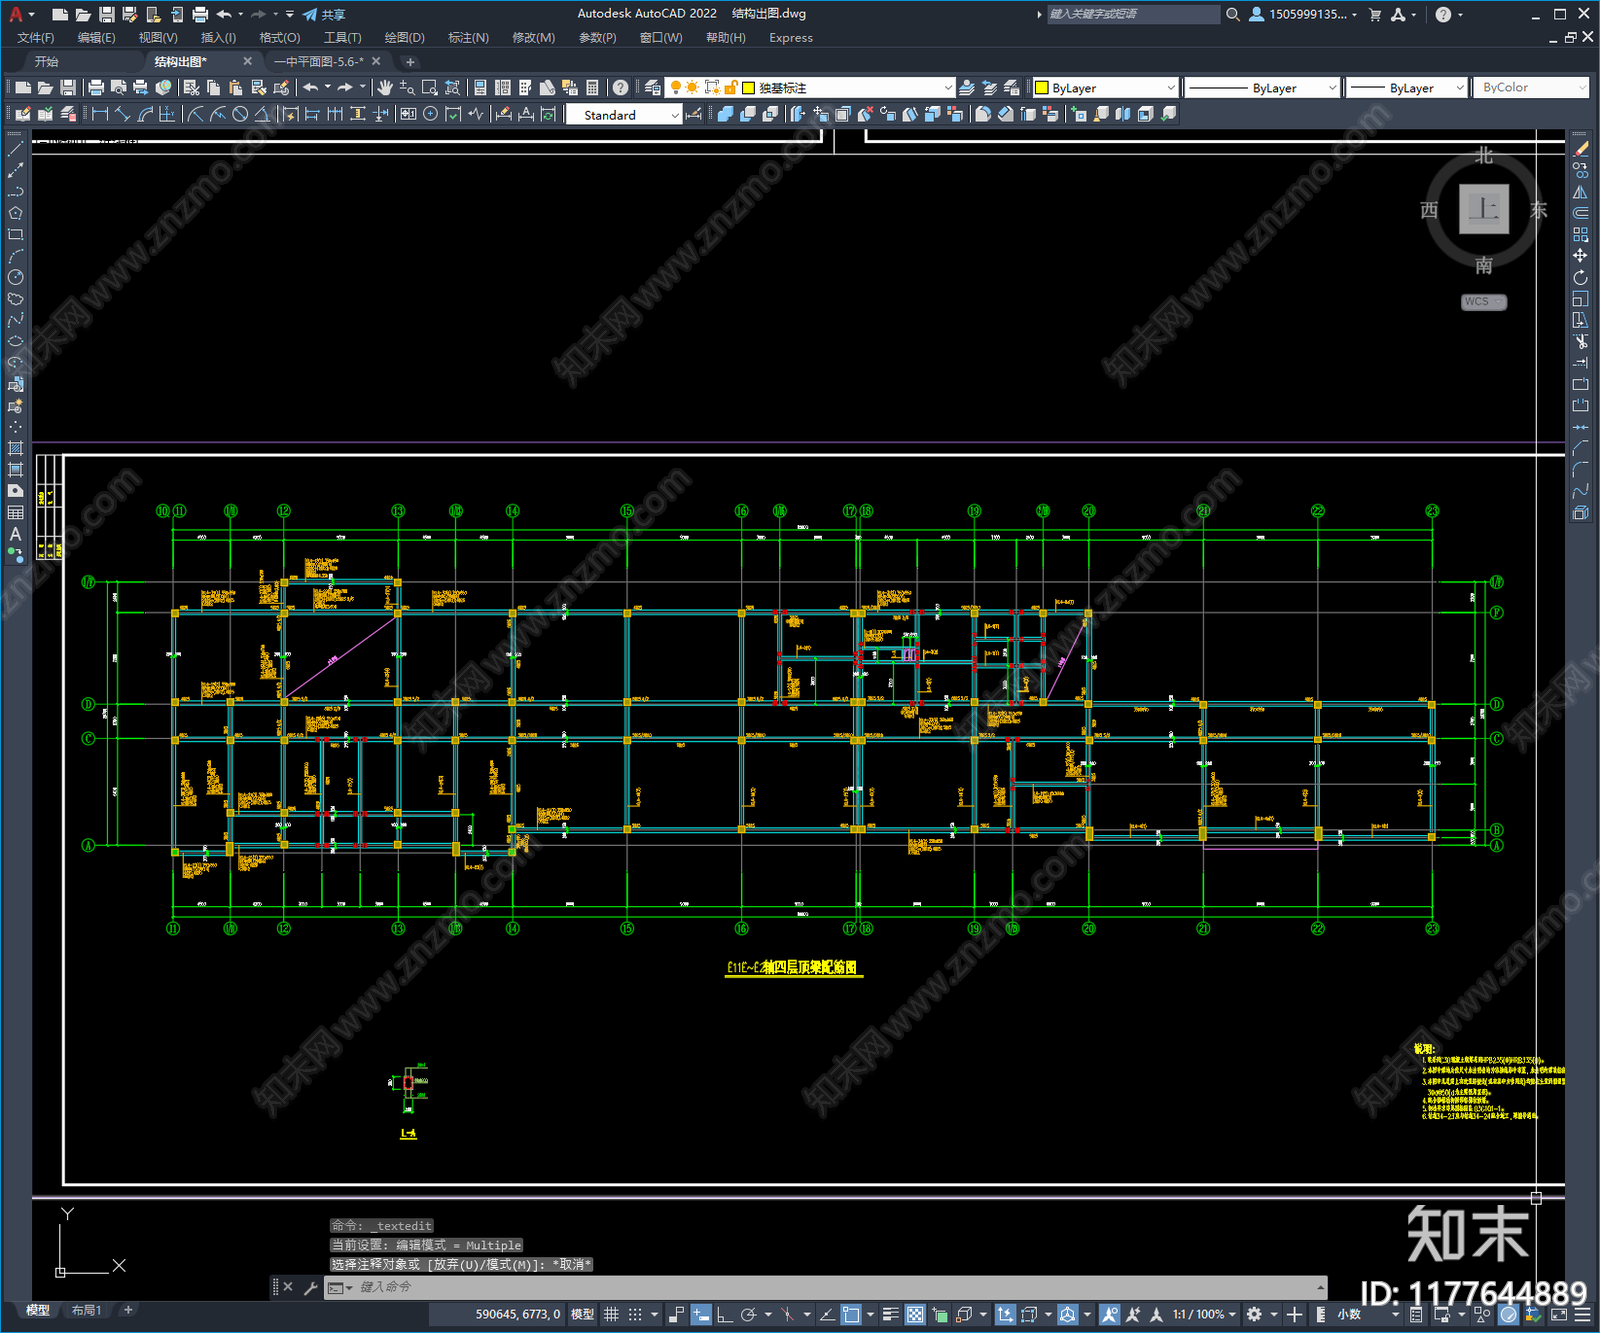Select the Linear Dimension tool
Image resolution: width=1600 pixels, height=1333 pixels.
pos(100,114)
